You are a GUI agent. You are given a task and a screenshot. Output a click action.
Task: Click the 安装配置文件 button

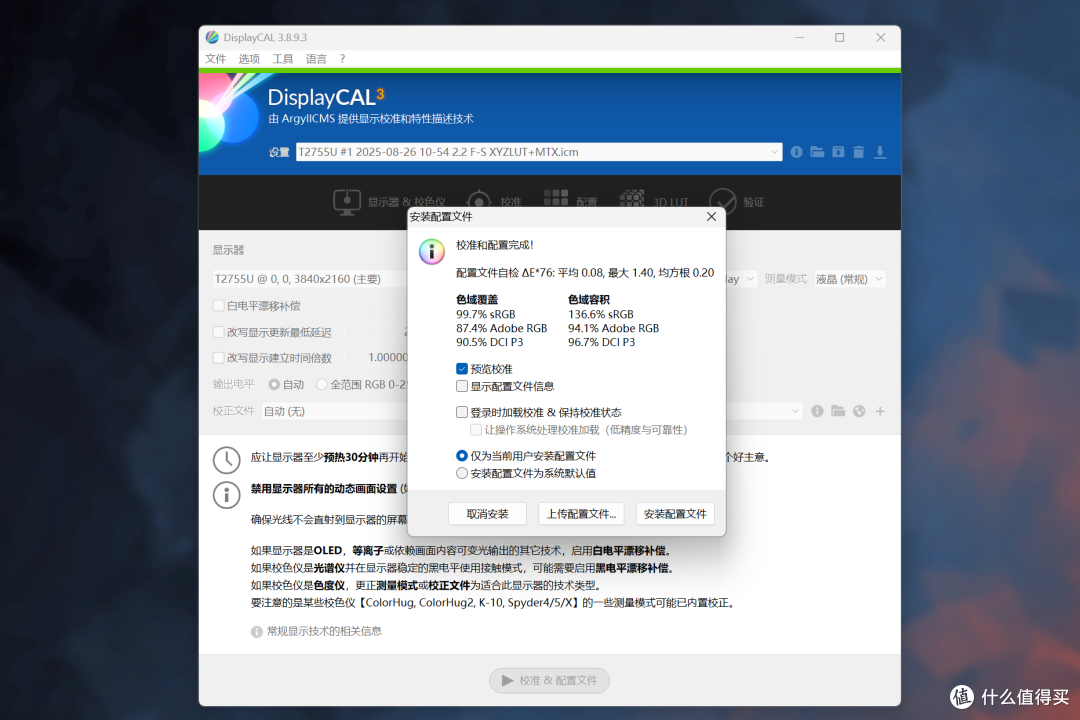(675, 514)
